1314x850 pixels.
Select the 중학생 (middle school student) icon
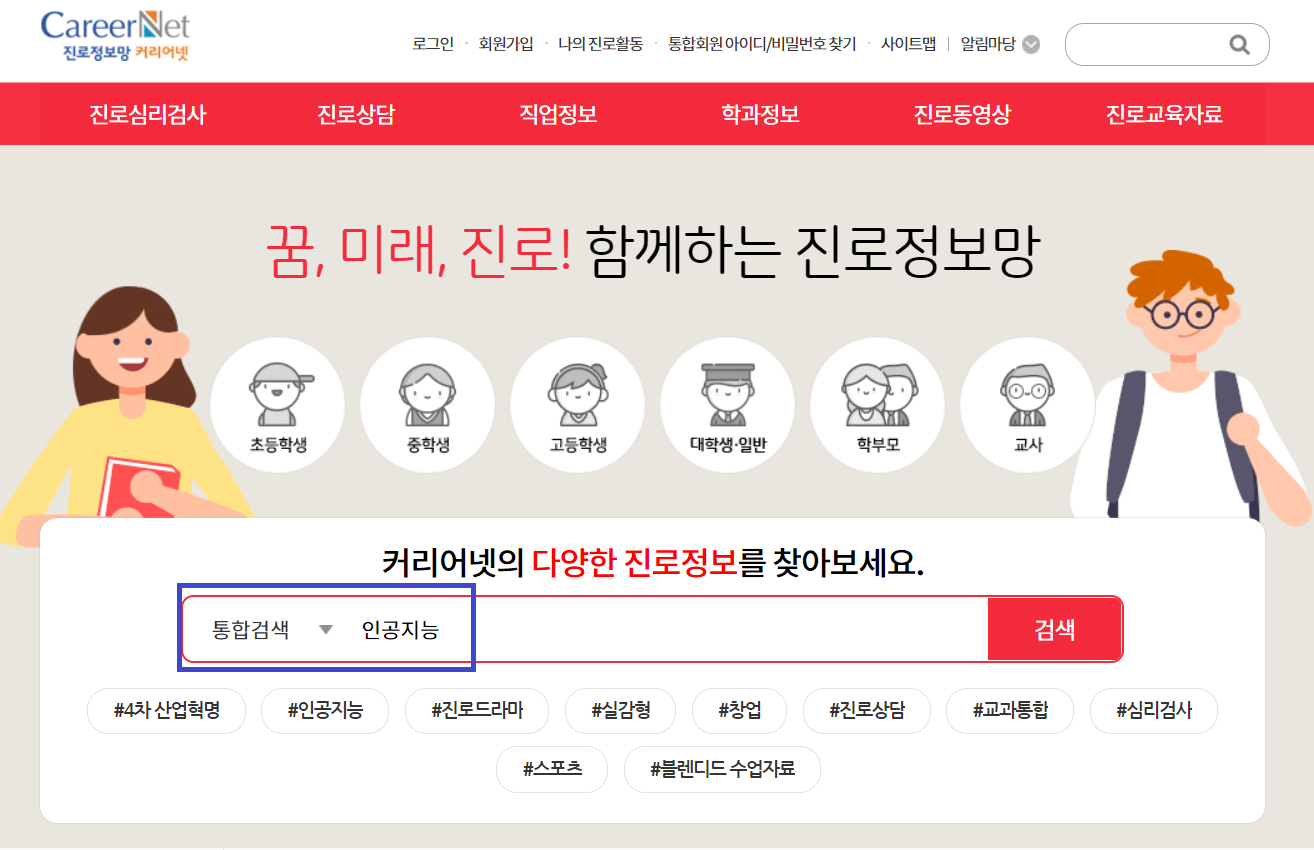point(427,404)
